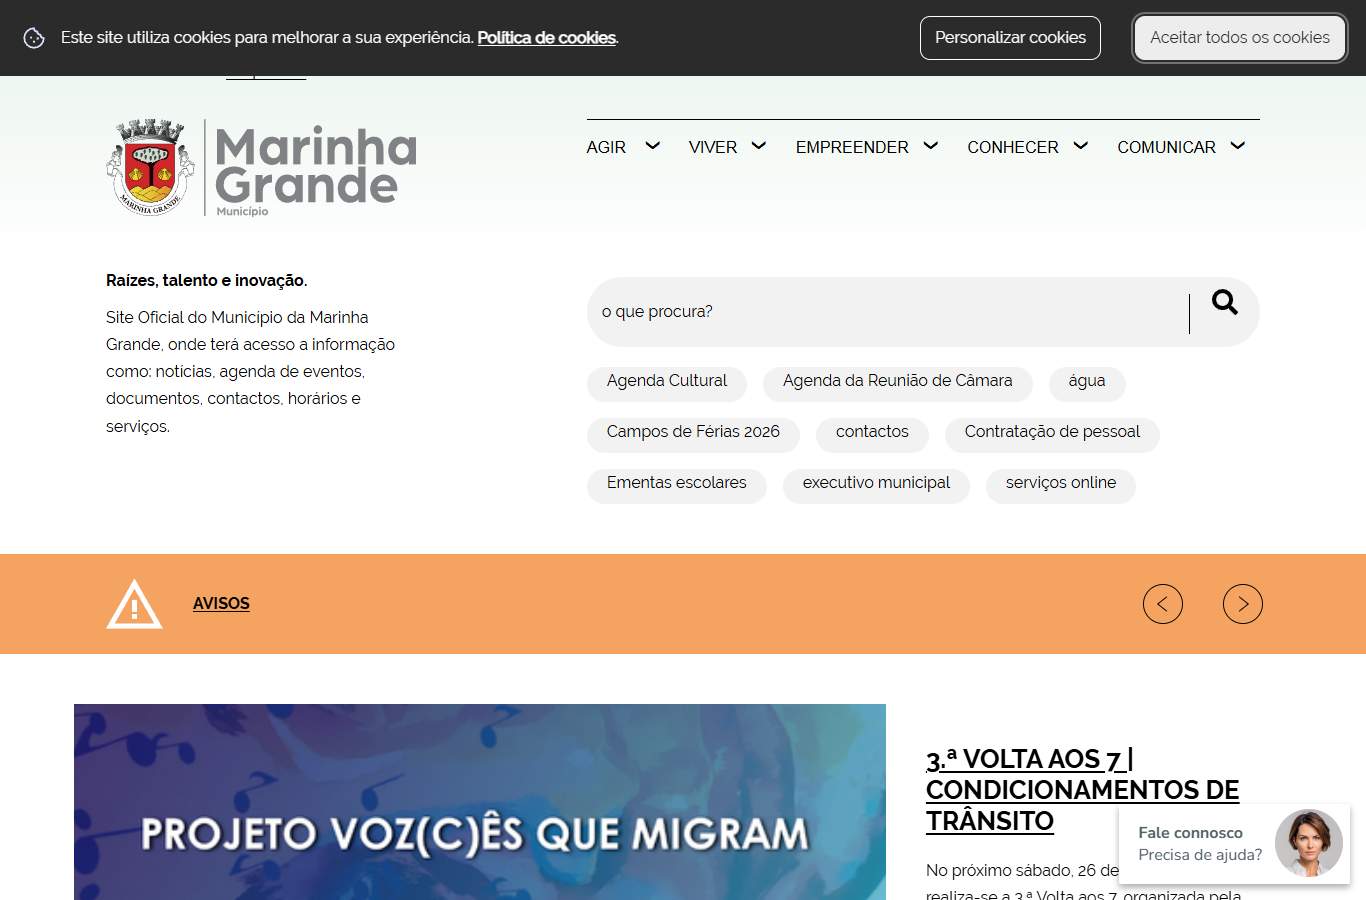Click the chat assistant avatar photo
The height and width of the screenshot is (900, 1366).
click(x=1309, y=843)
